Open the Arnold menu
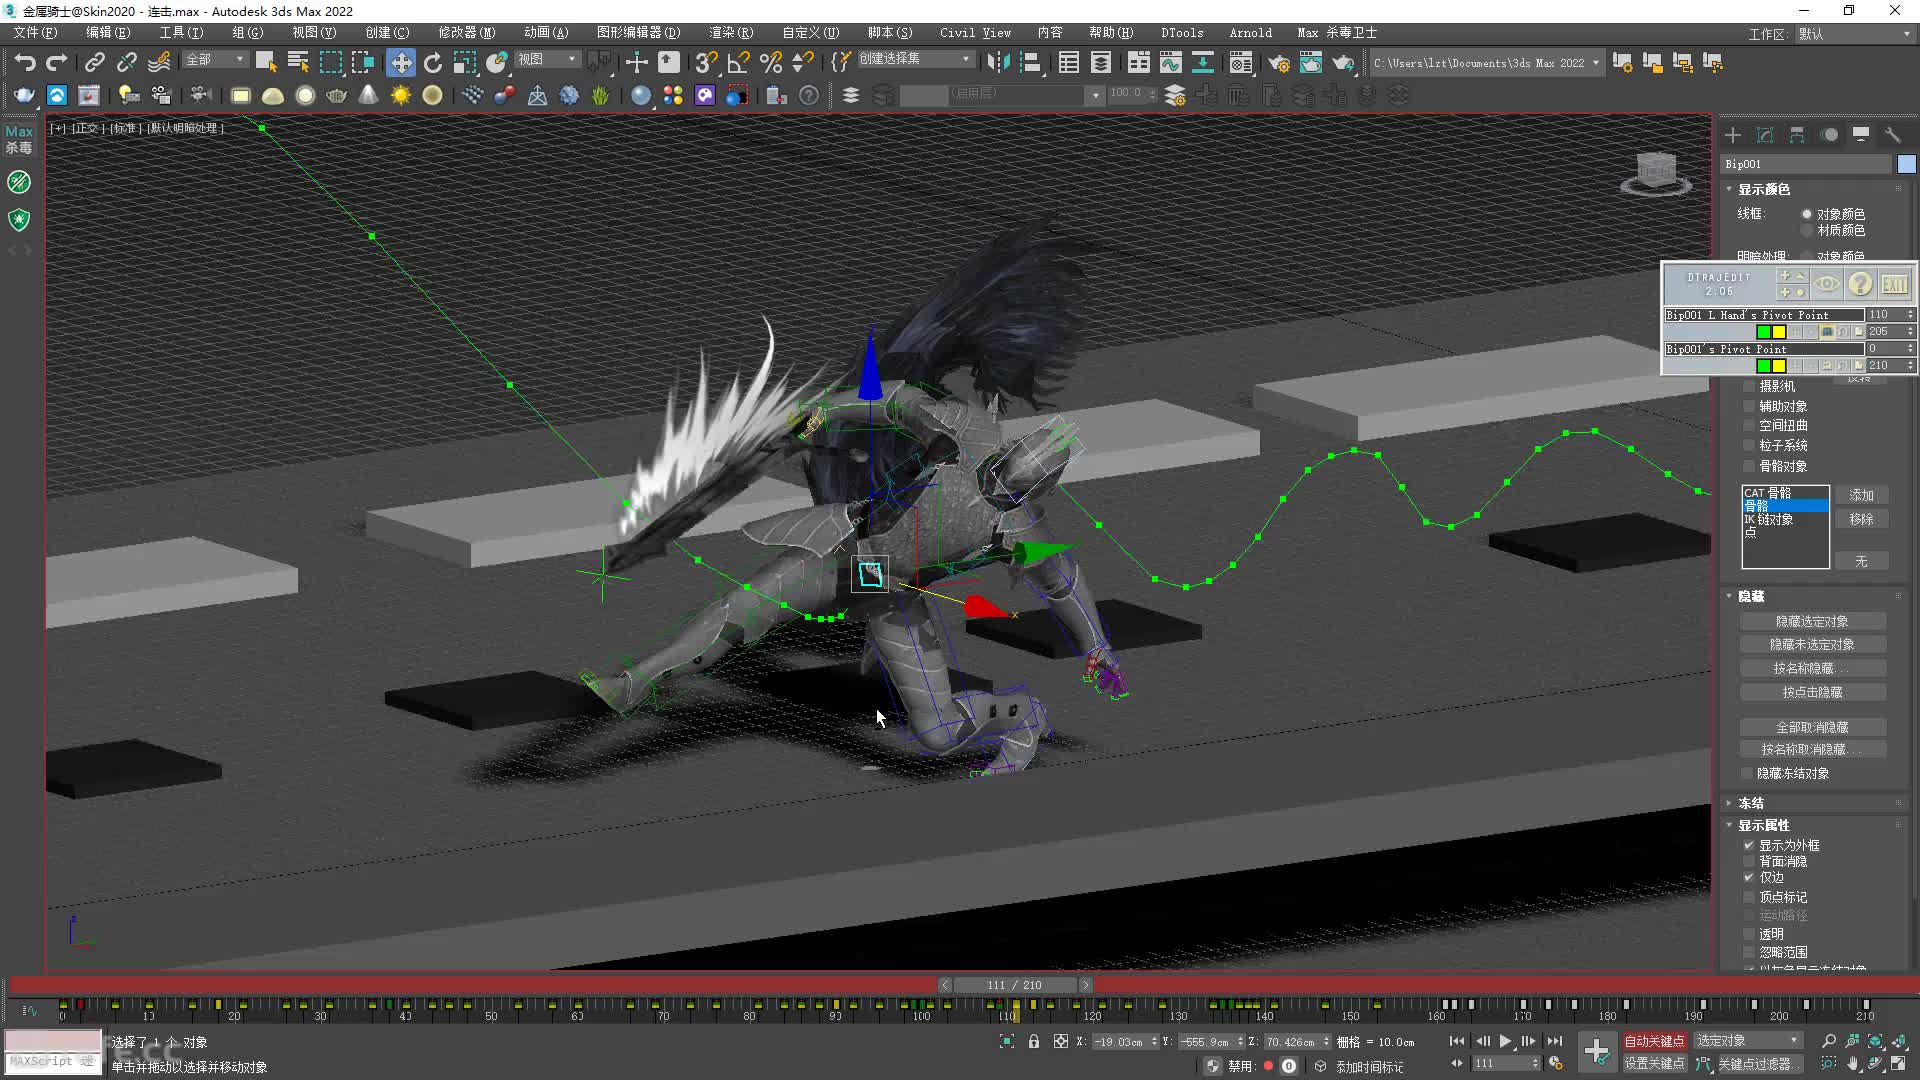The width and height of the screenshot is (1920, 1080). [x=1251, y=33]
